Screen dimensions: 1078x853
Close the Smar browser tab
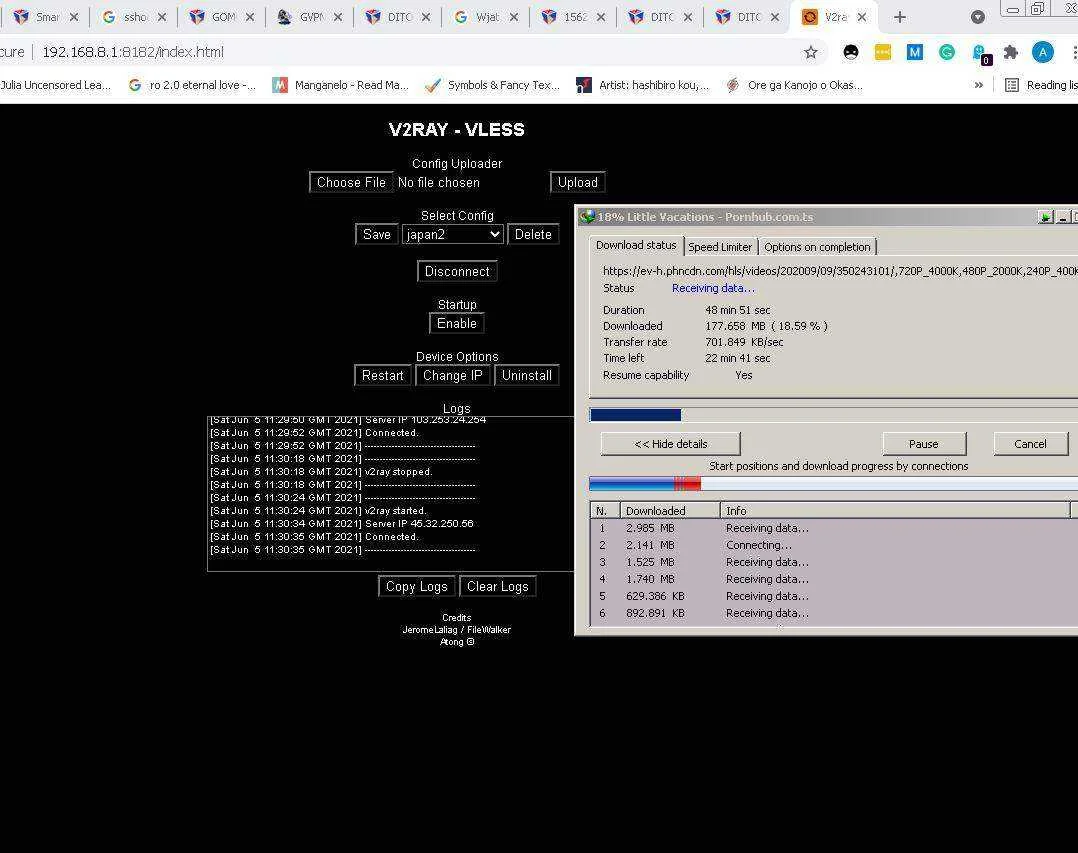click(74, 17)
